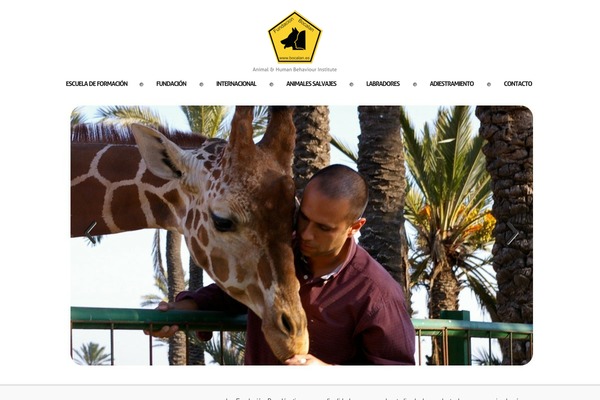
Task: Navigate to the Labradores page
Action: [x=383, y=84]
